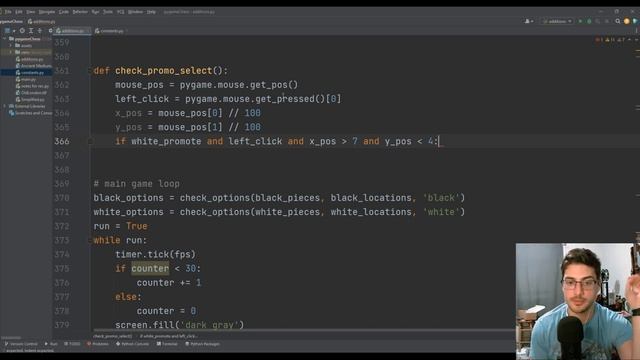Viewport: 640px width, 360px height.
Task: Click the pygameChess breadcrumb in navigation bar
Action: tap(11, 21)
